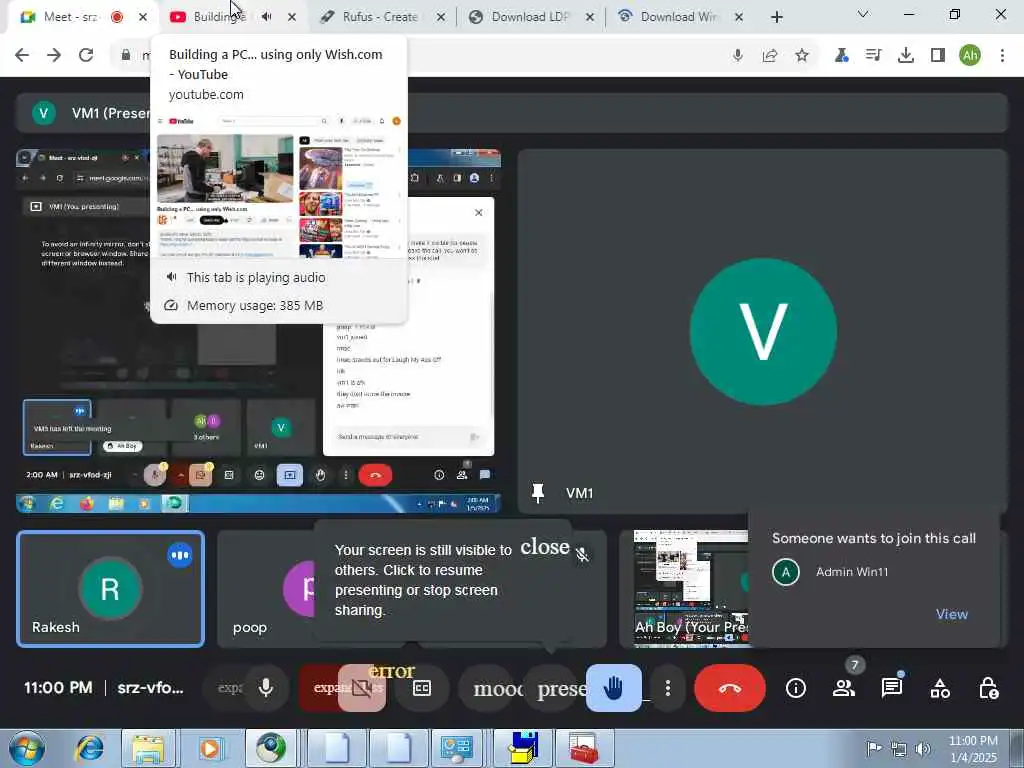Open Windows Explorer folder from taskbar

(149, 749)
